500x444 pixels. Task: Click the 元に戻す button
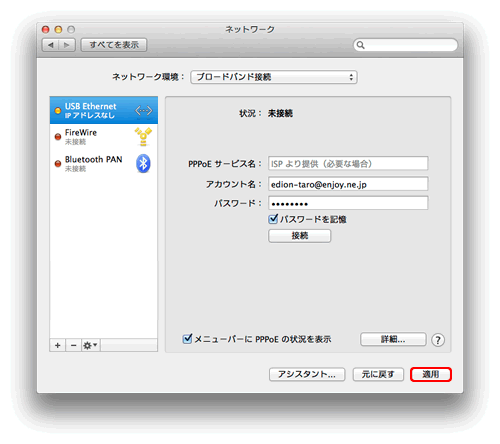[x=378, y=374]
